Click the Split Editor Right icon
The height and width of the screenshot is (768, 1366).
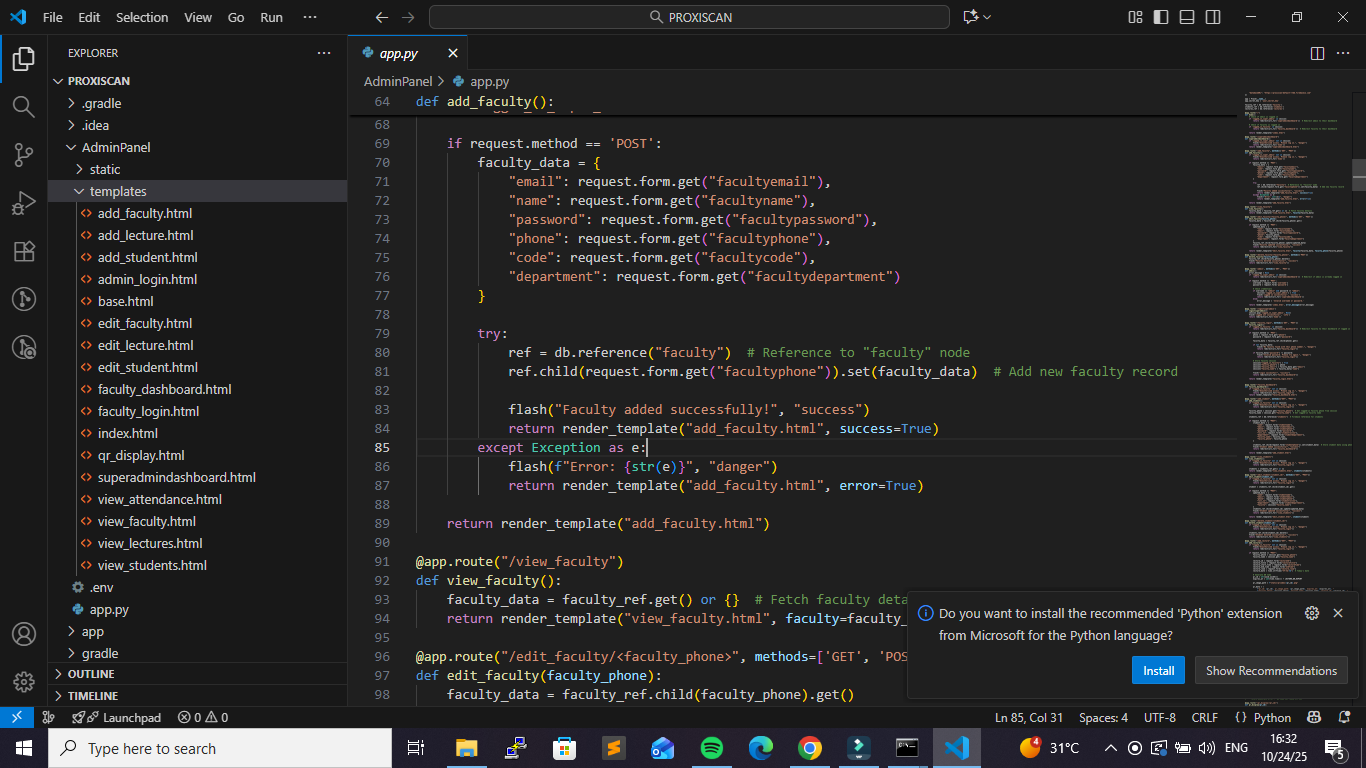(x=1317, y=53)
